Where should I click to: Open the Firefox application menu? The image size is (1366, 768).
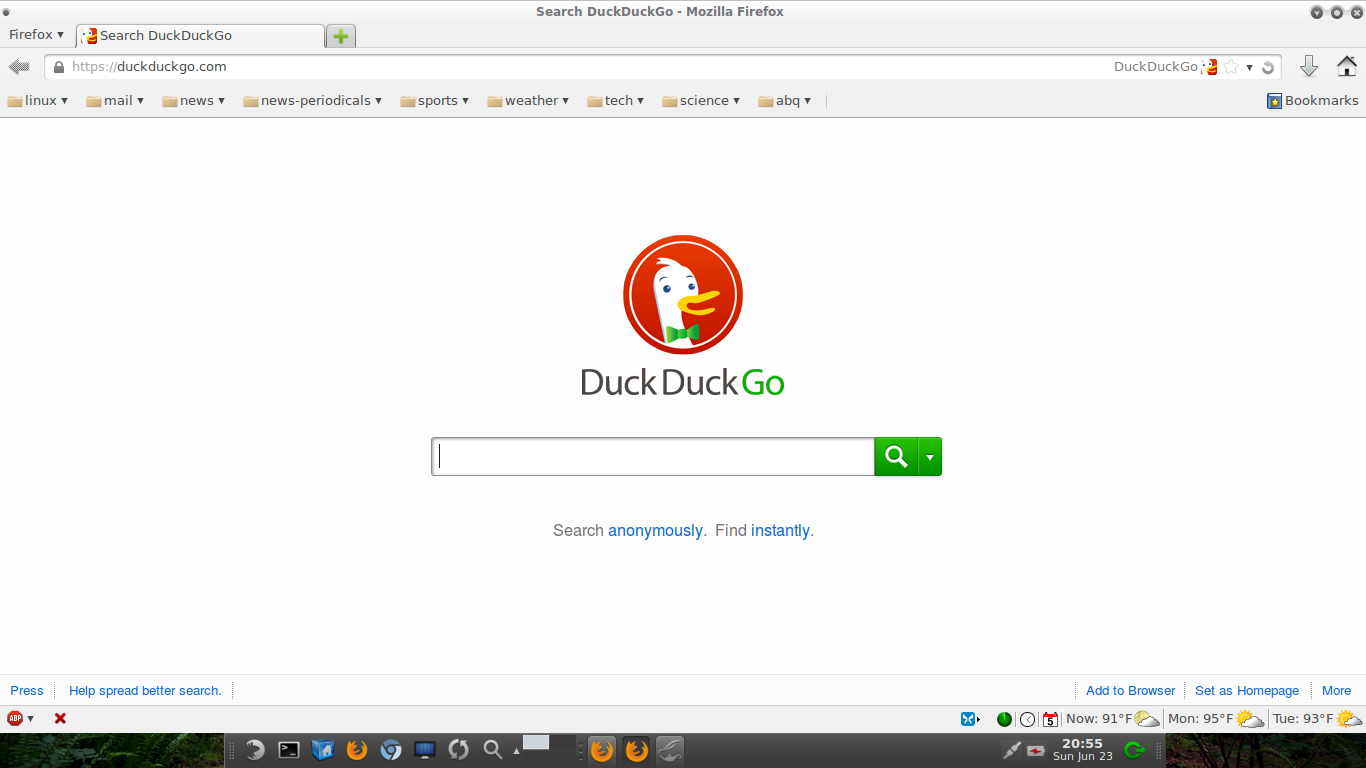tap(36, 35)
